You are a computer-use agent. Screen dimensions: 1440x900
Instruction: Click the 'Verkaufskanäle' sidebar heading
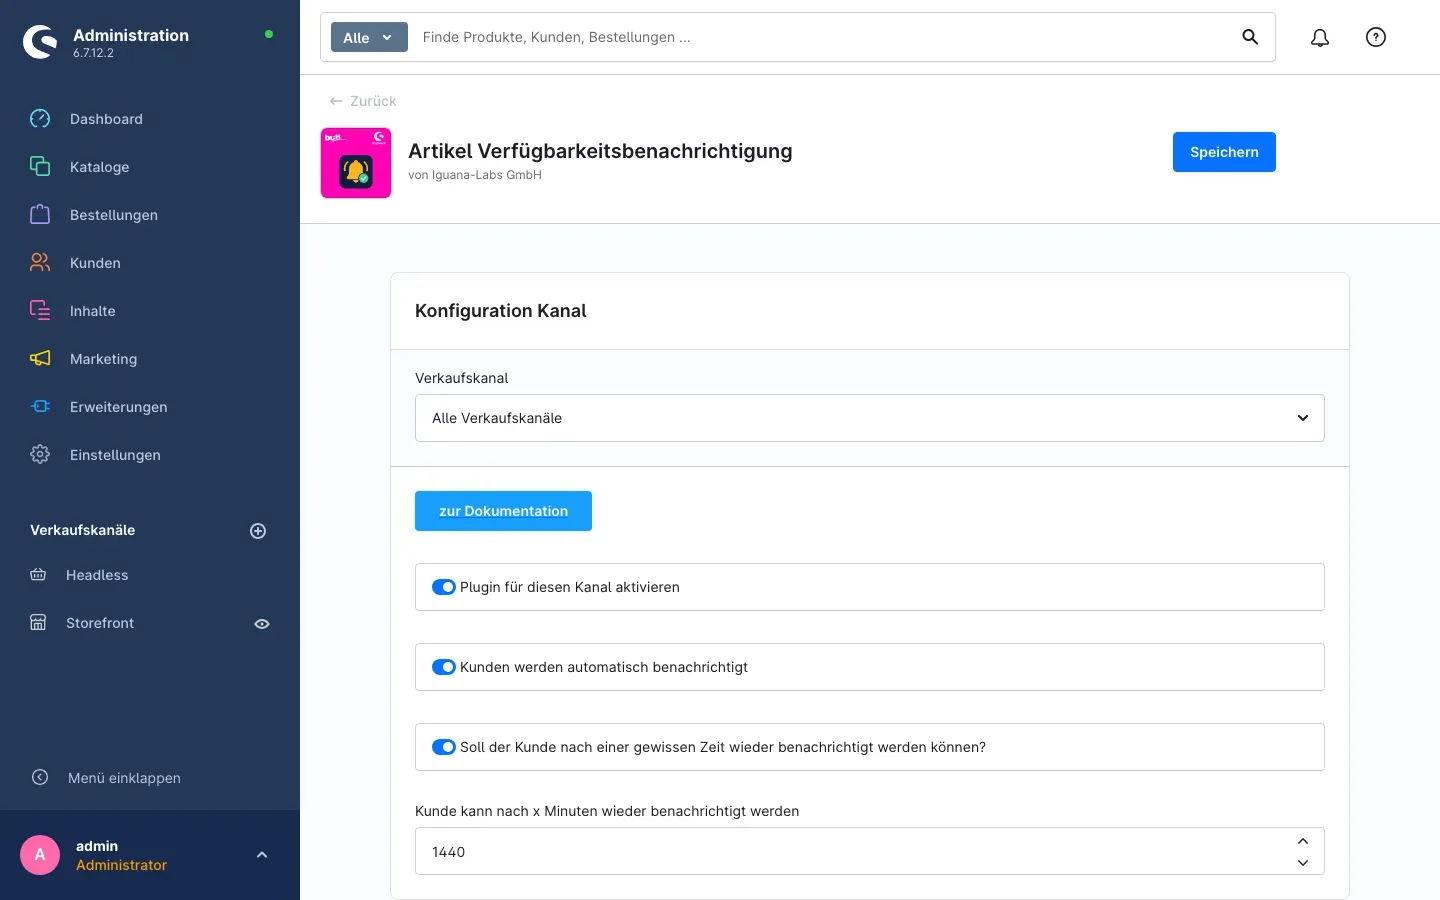(x=82, y=530)
